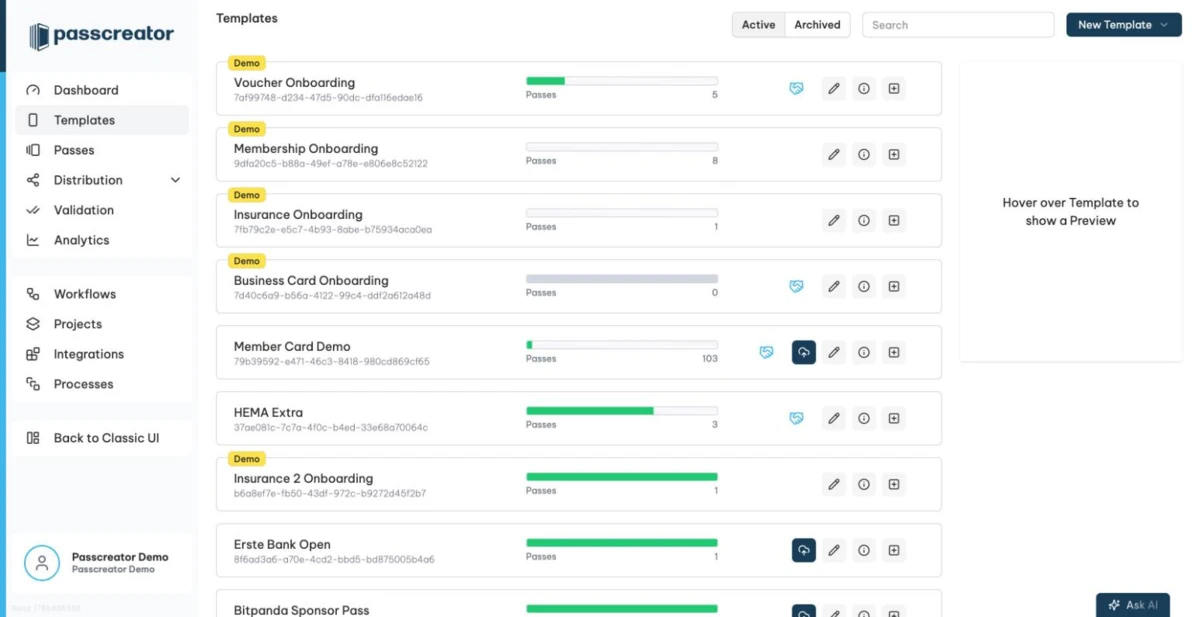The height and width of the screenshot is (617, 1200).
Task: Edit the HEMA Extra template
Action: pos(834,418)
